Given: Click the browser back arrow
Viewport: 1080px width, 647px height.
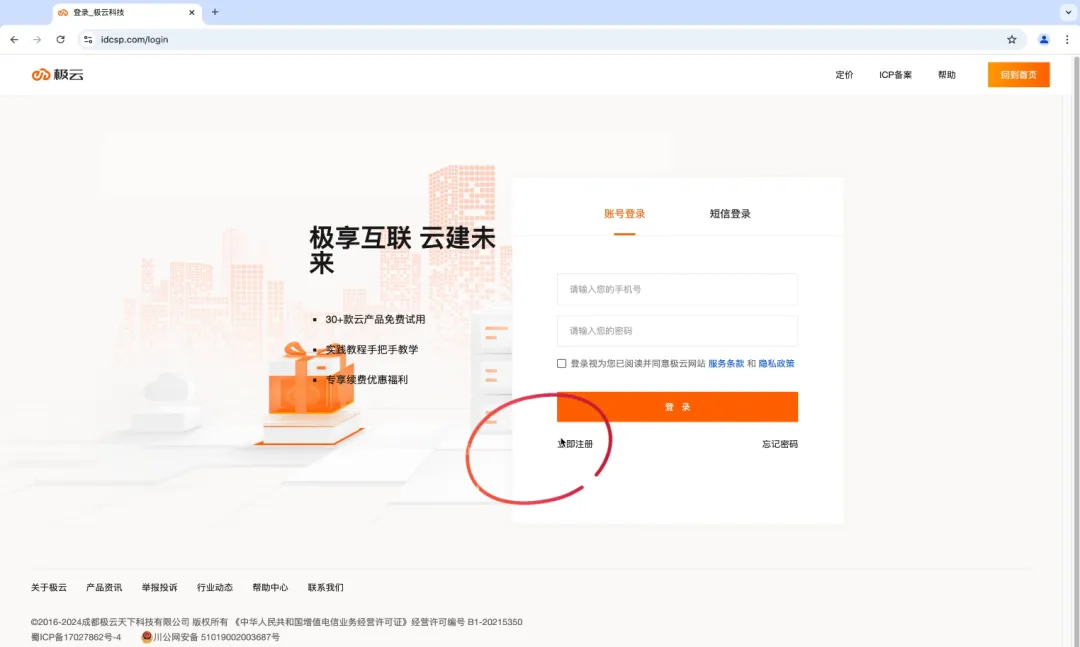Looking at the screenshot, I should pos(14,39).
